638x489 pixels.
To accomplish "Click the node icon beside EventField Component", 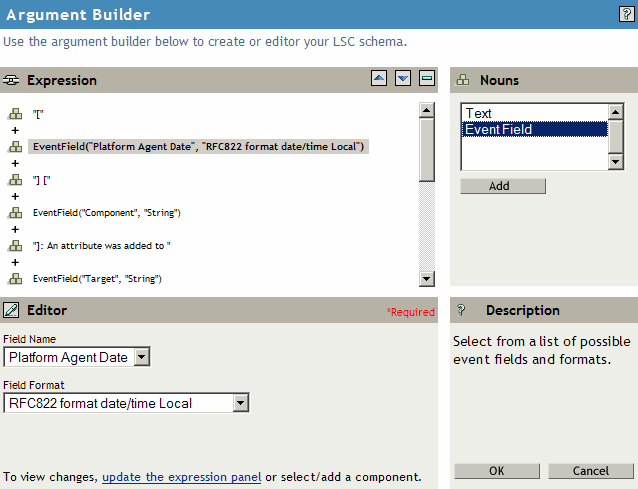I will [15, 213].
